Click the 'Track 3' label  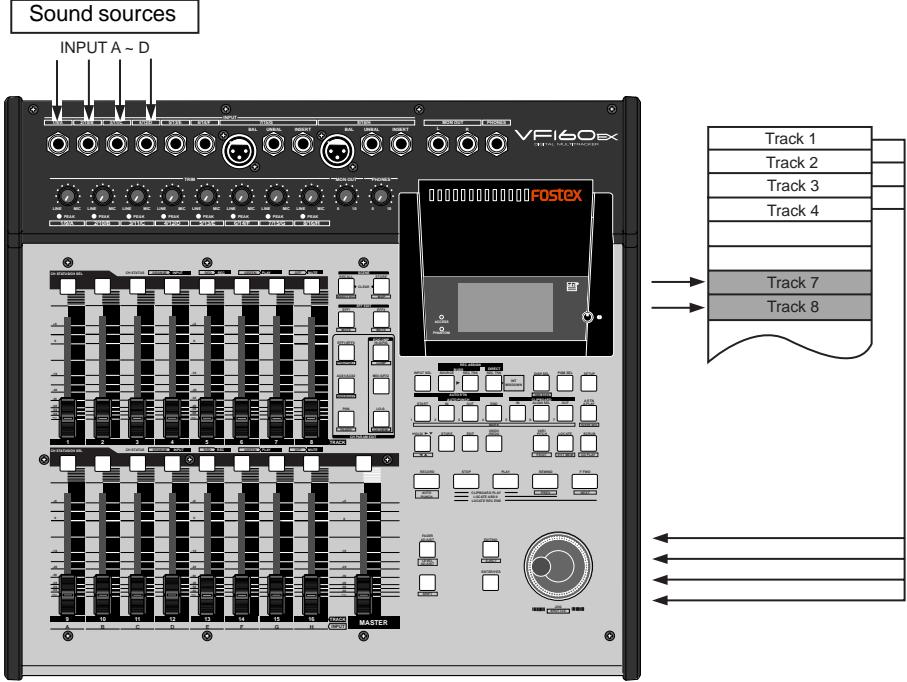click(x=792, y=186)
